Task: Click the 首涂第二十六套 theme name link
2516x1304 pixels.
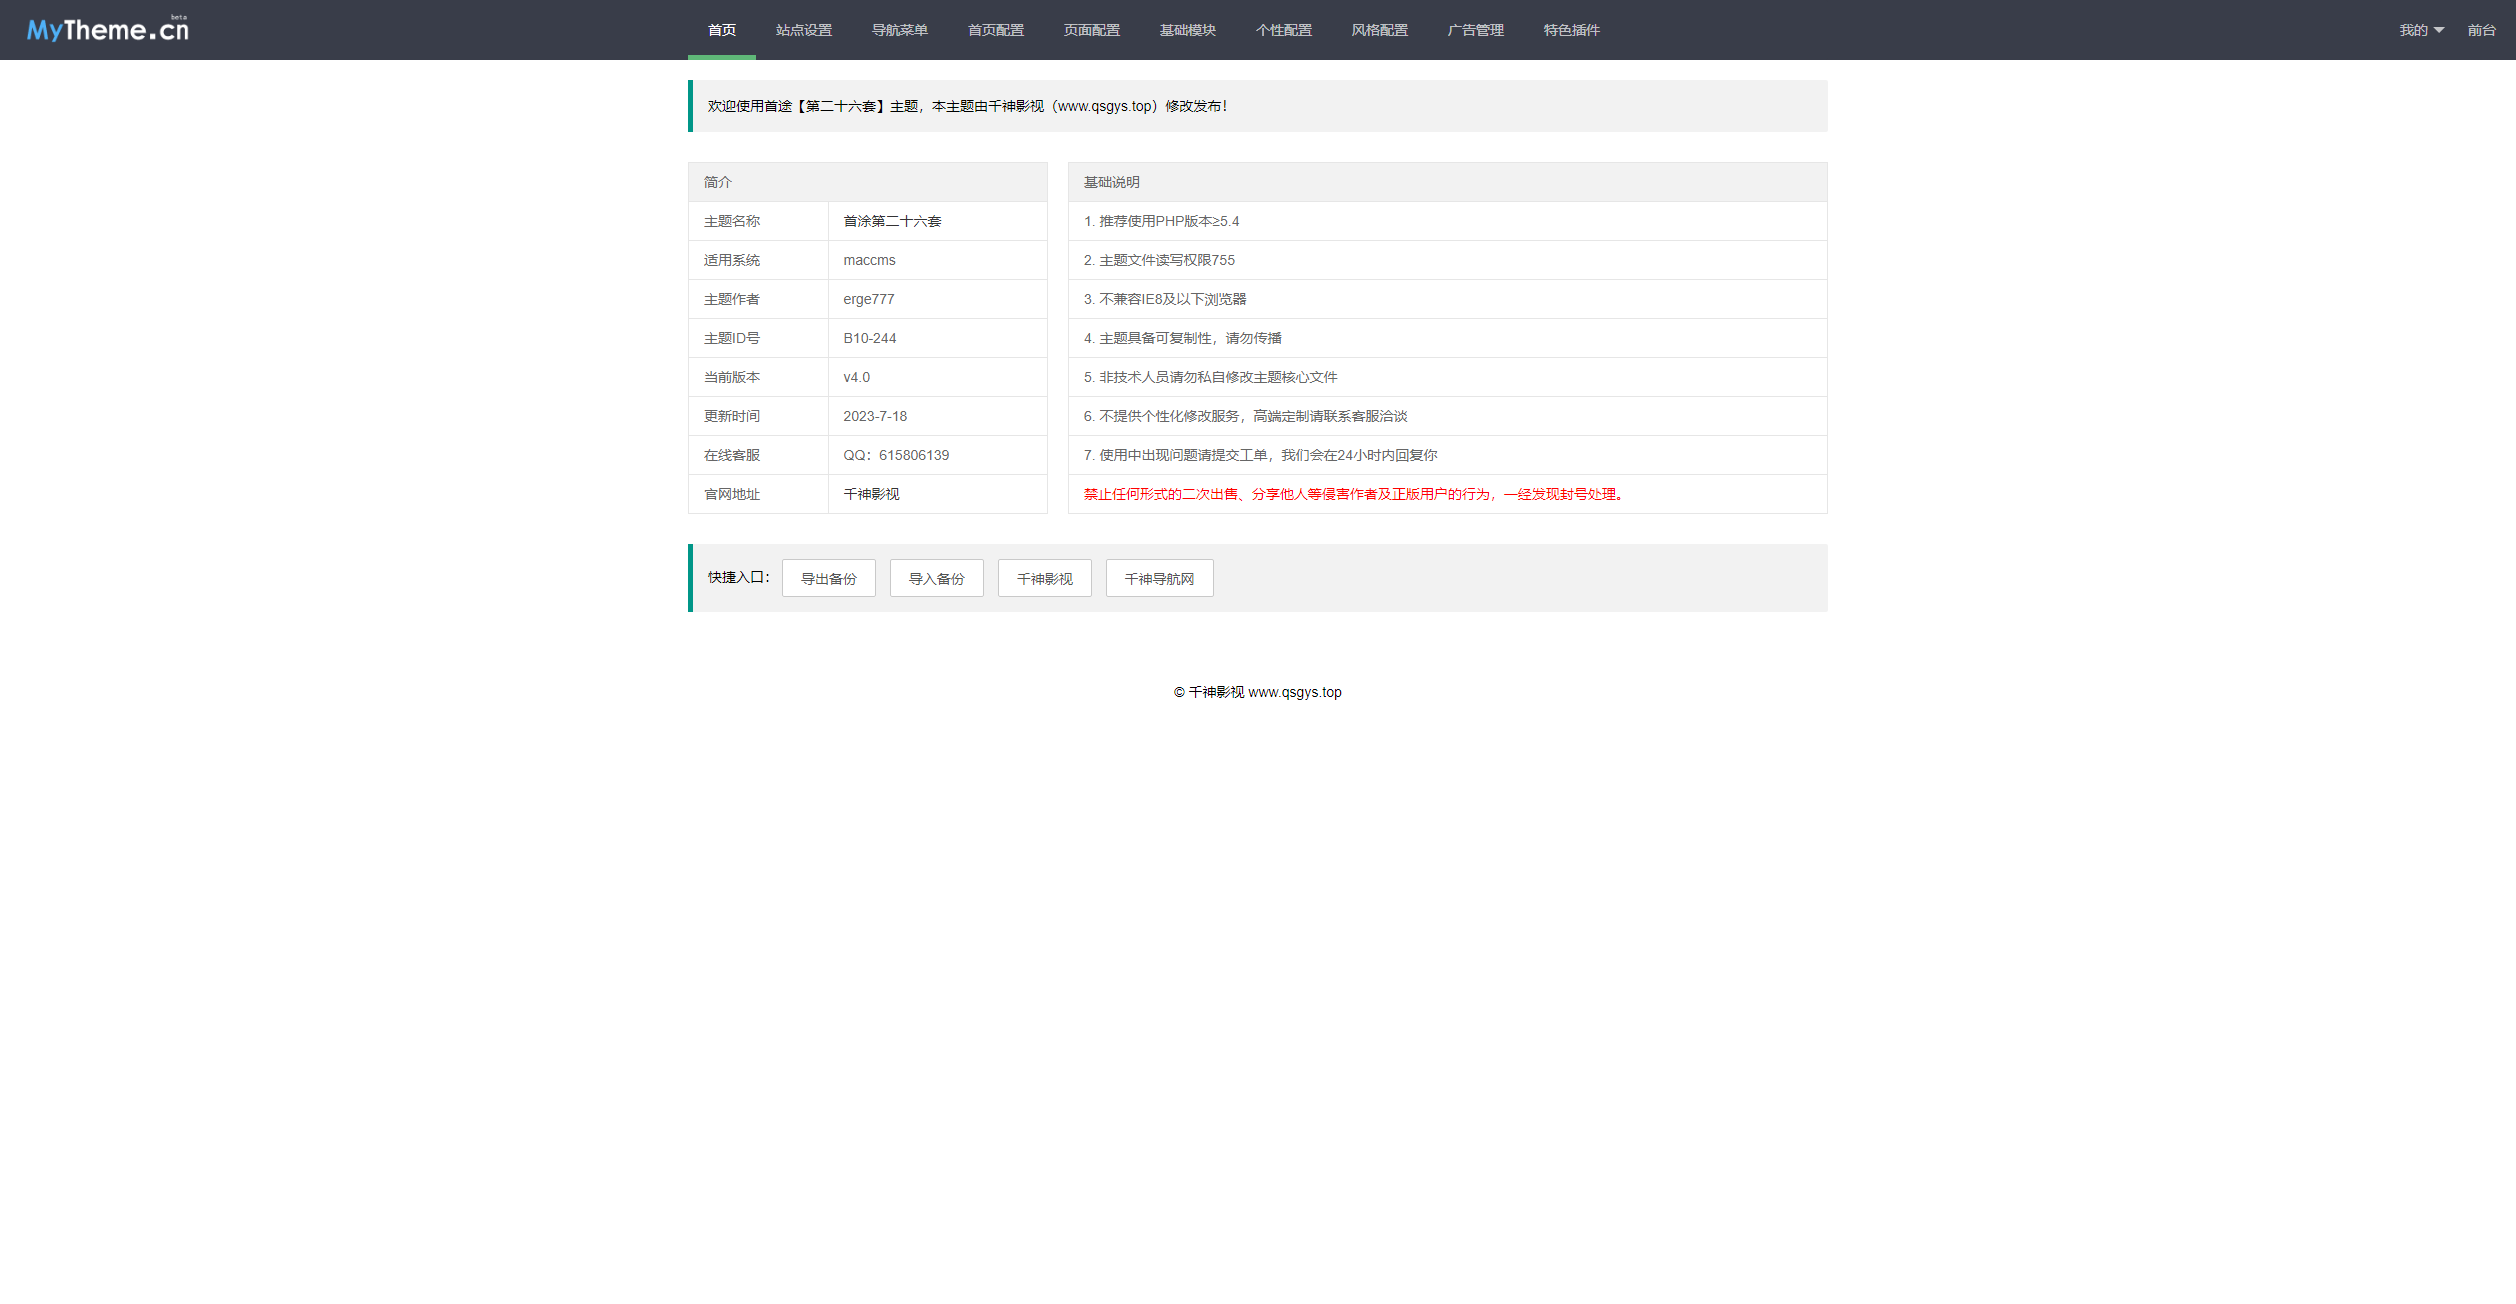Action: 892,221
